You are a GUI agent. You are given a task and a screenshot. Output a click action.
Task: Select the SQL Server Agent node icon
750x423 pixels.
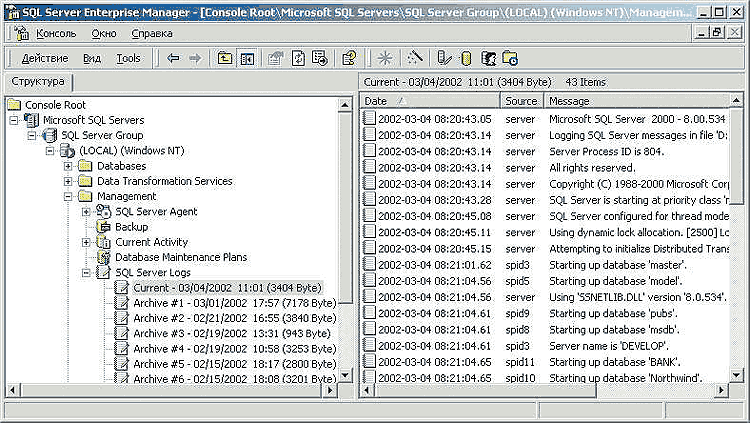coord(103,212)
